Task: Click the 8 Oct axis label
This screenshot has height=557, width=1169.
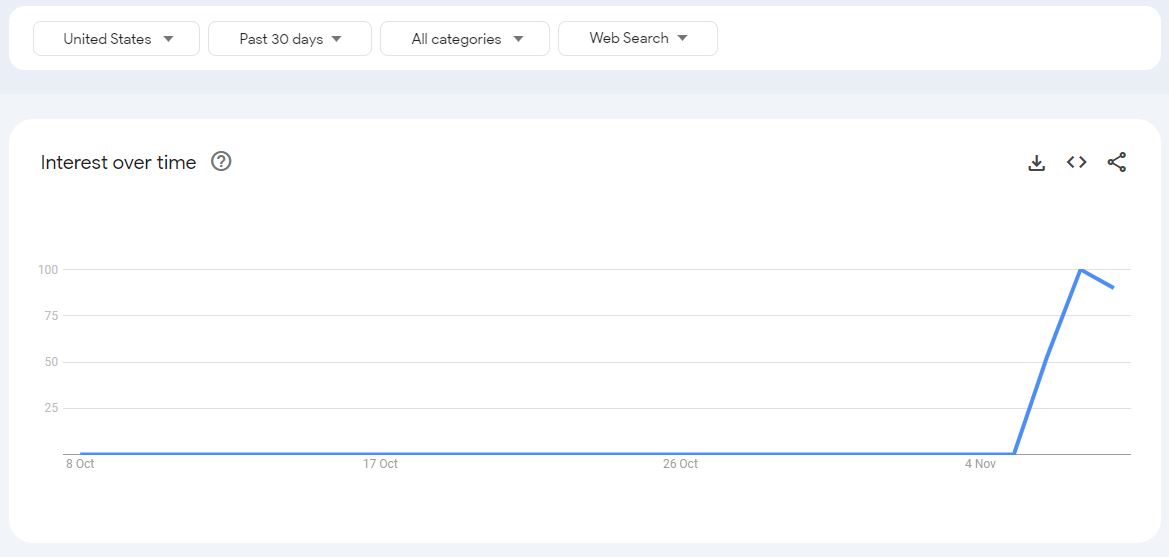Action: (x=80, y=464)
